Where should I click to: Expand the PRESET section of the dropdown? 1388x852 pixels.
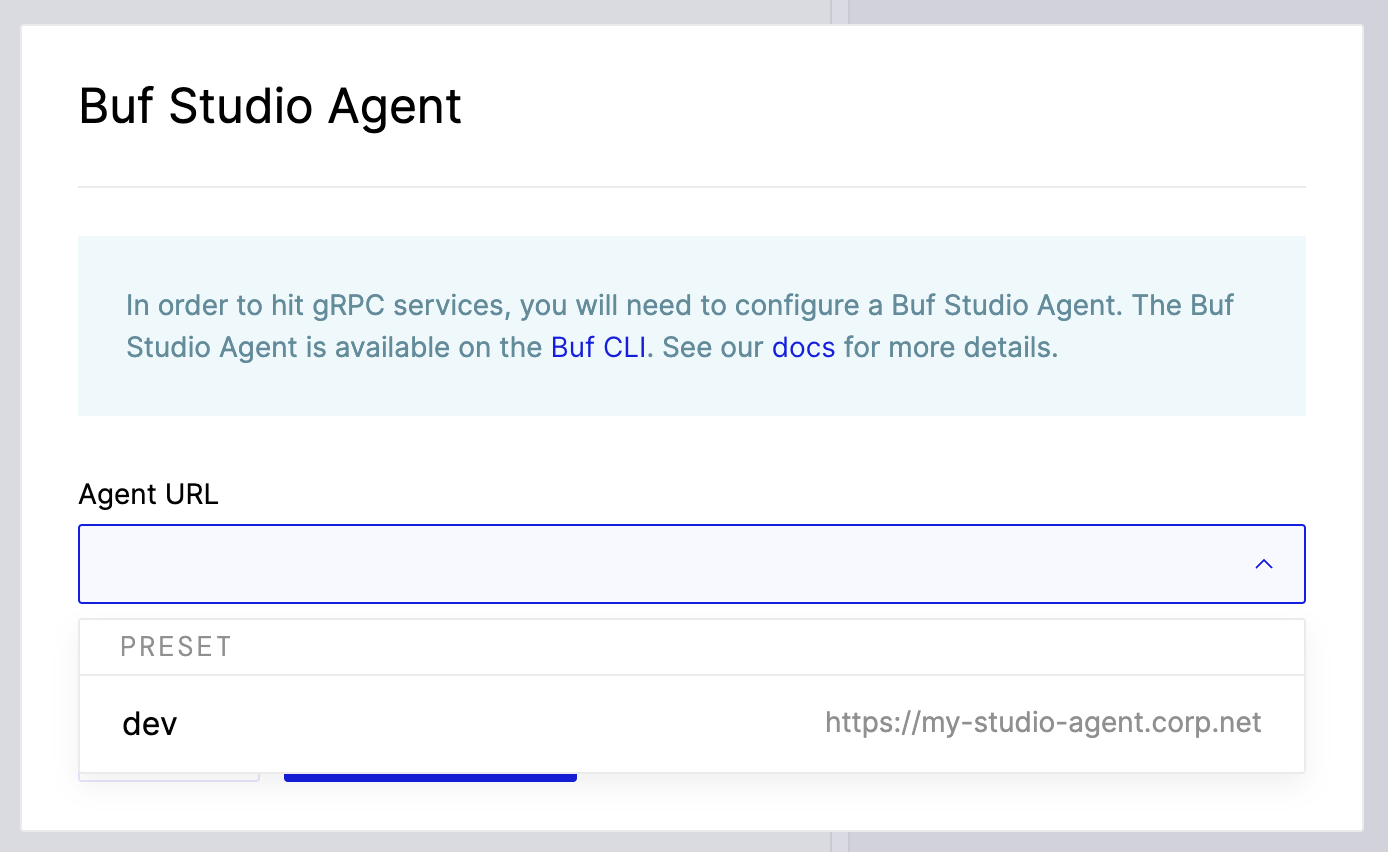(176, 646)
